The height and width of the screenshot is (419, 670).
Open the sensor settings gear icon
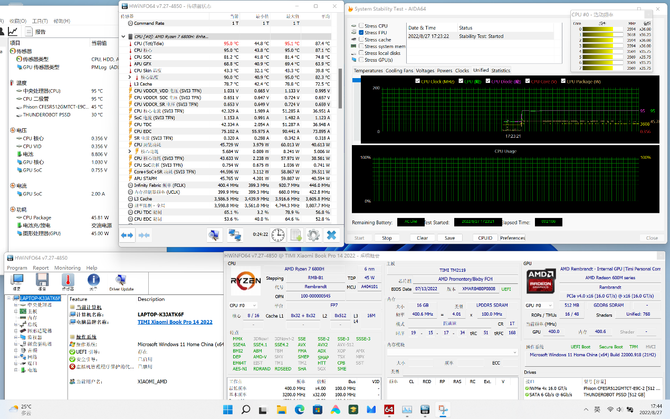[x=313, y=235]
